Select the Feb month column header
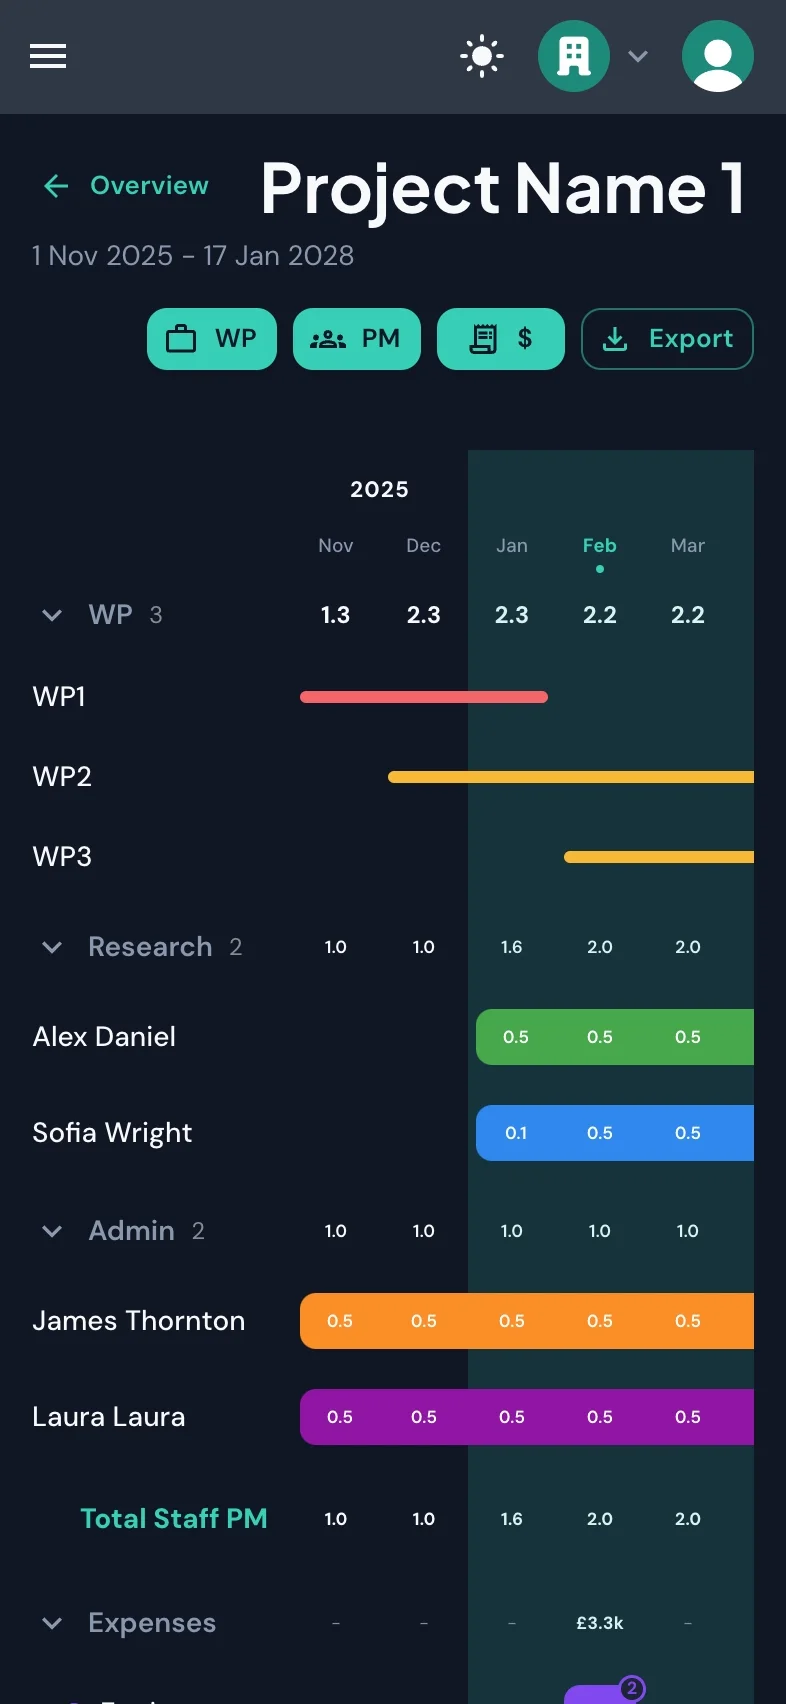Image resolution: width=786 pixels, height=1704 pixels. pyautogui.click(x=599, y=546)
